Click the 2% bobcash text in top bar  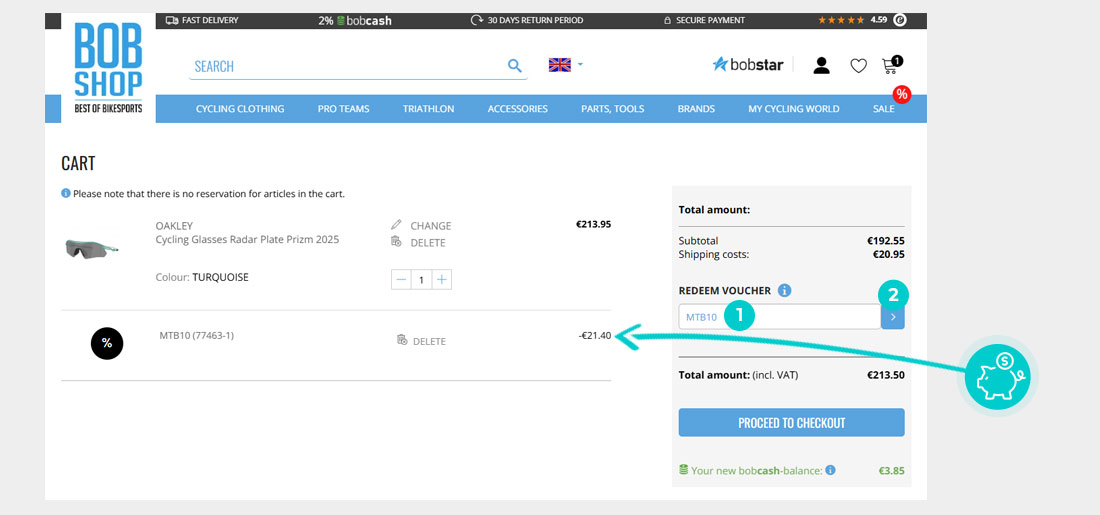coord(355,20)
